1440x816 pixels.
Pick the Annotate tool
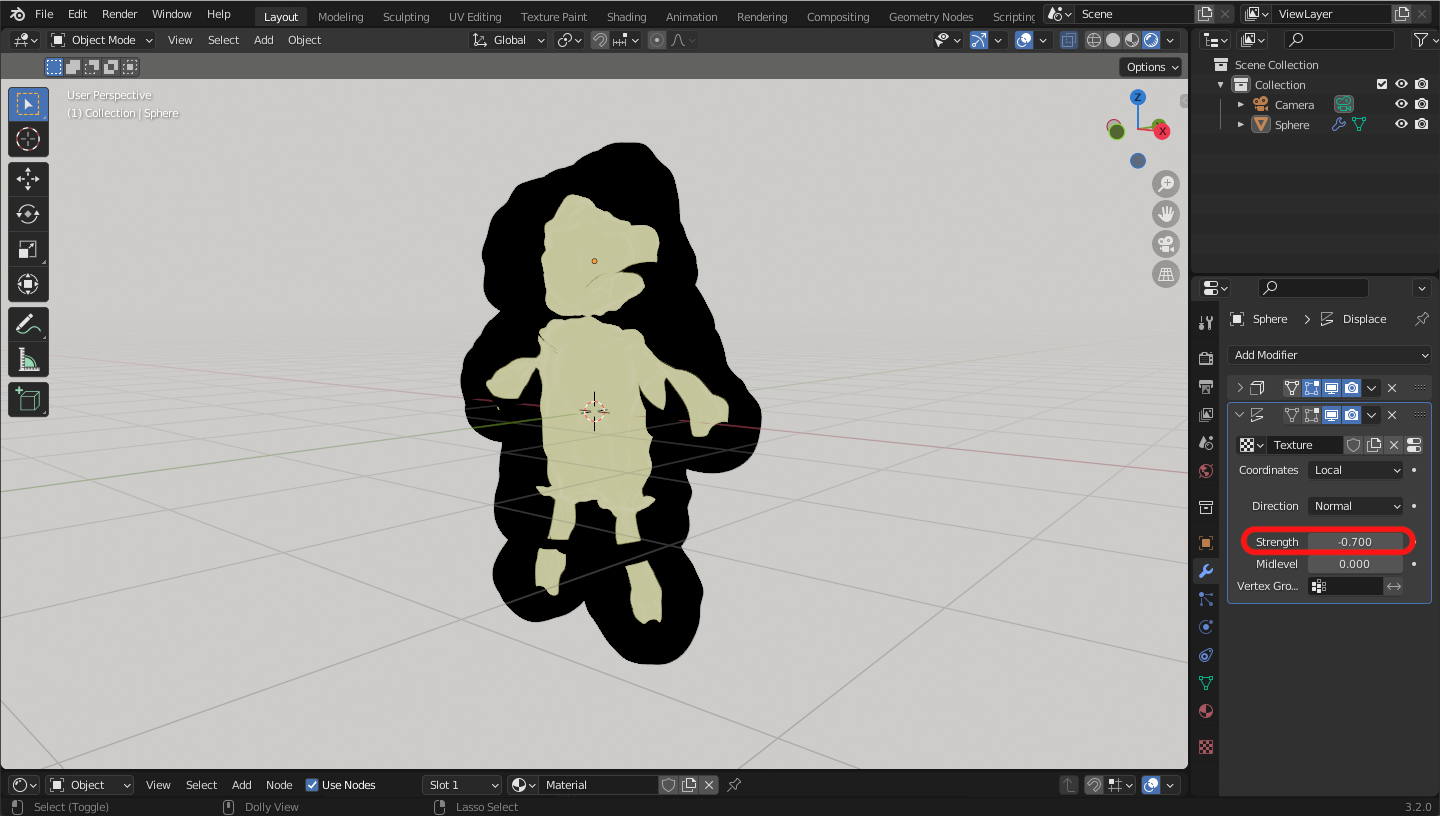(x=28, y=324)
